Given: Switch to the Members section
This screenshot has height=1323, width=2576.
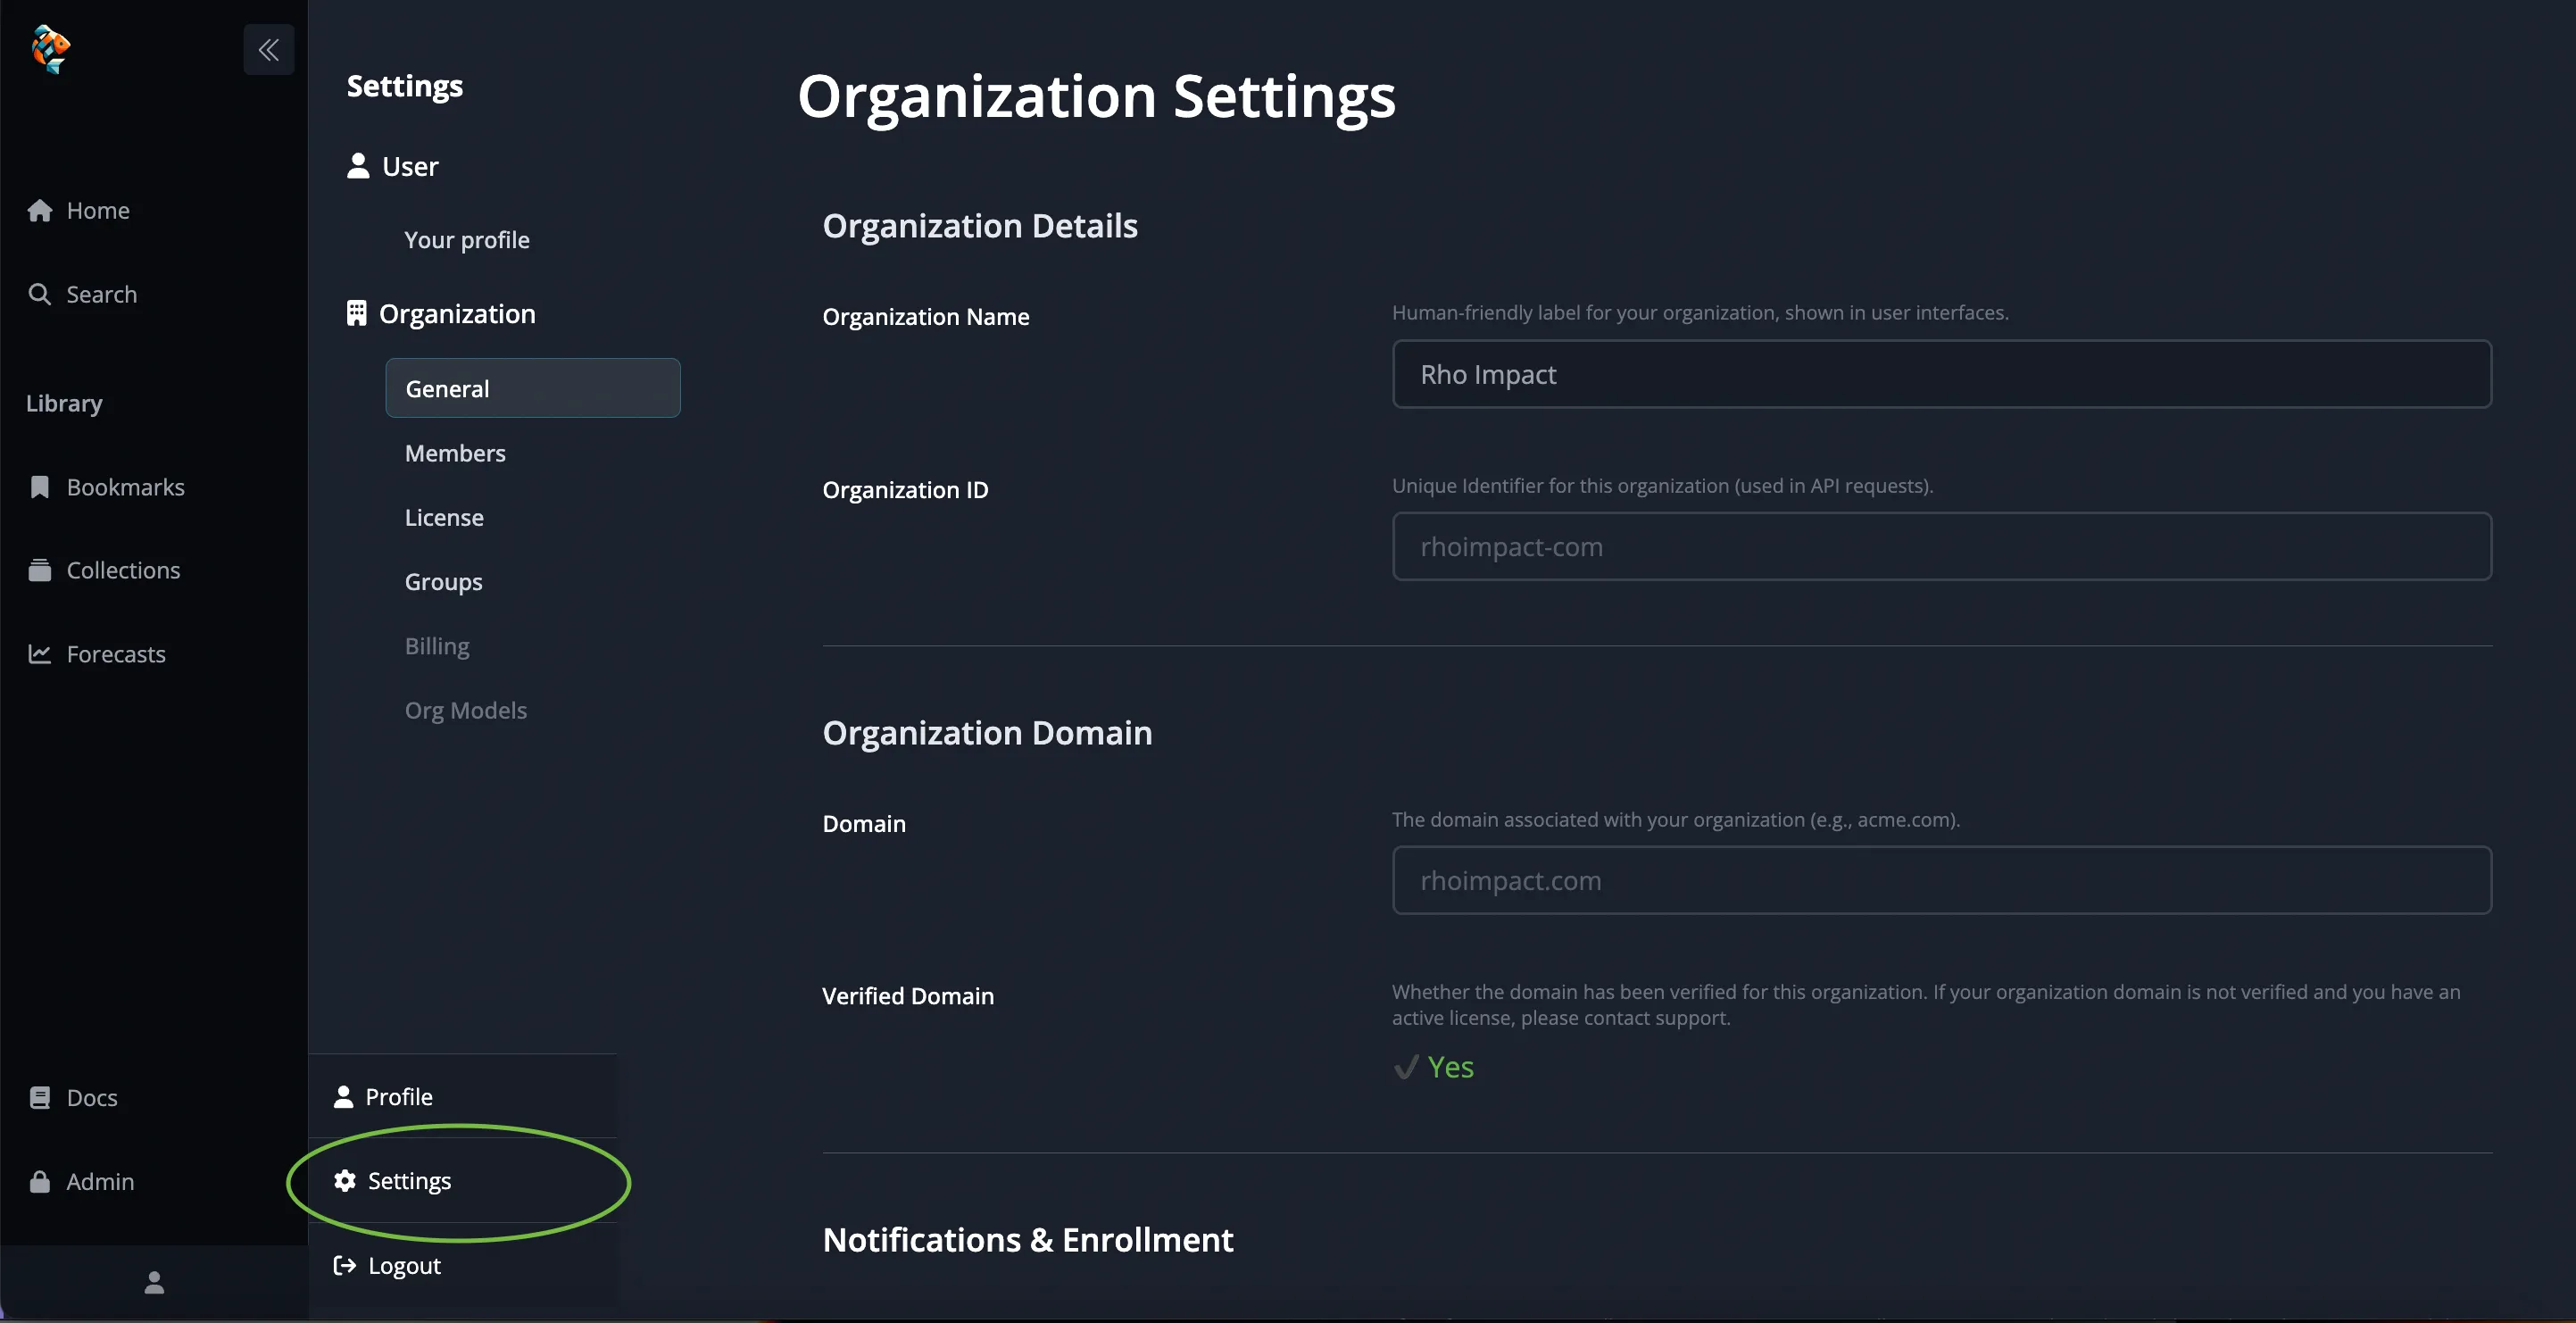Looking at the screenshot, I should [455, 452].
